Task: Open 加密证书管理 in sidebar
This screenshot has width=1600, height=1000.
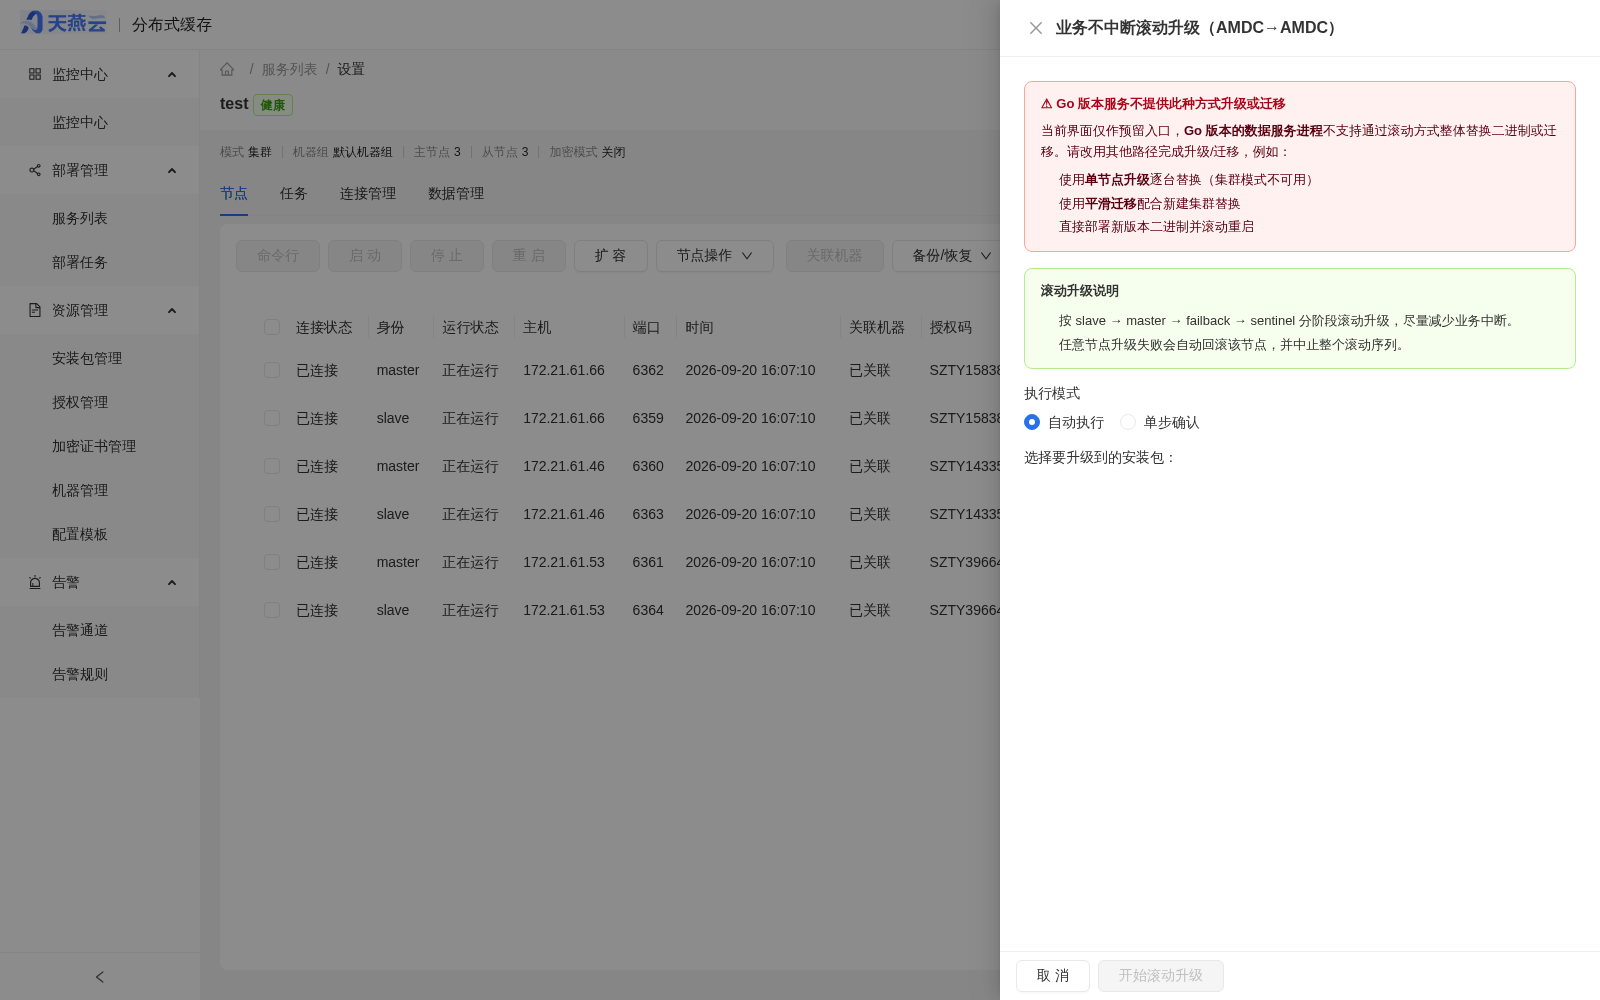Action: (100, 446)
